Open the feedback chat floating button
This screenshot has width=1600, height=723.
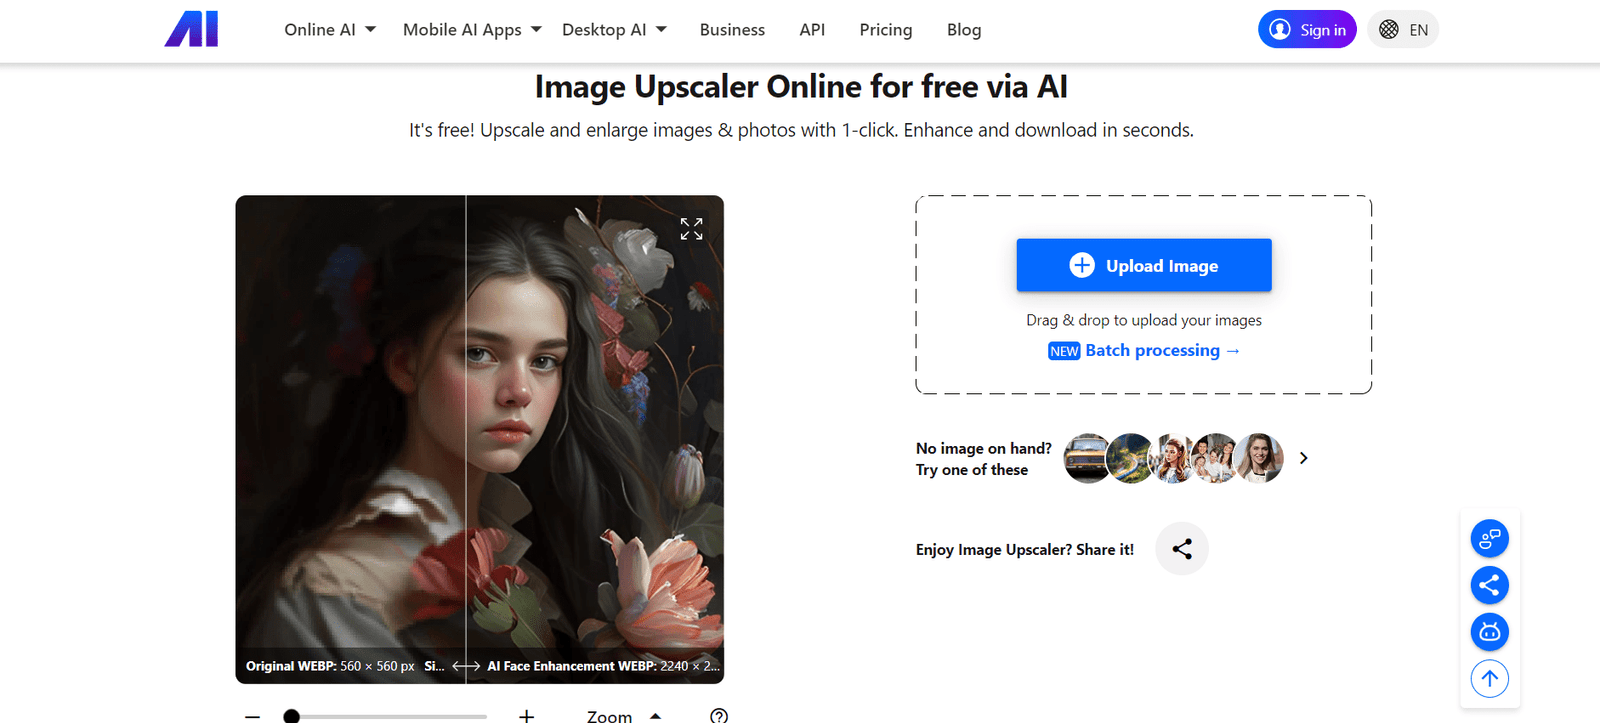(x=1489, y=539)
